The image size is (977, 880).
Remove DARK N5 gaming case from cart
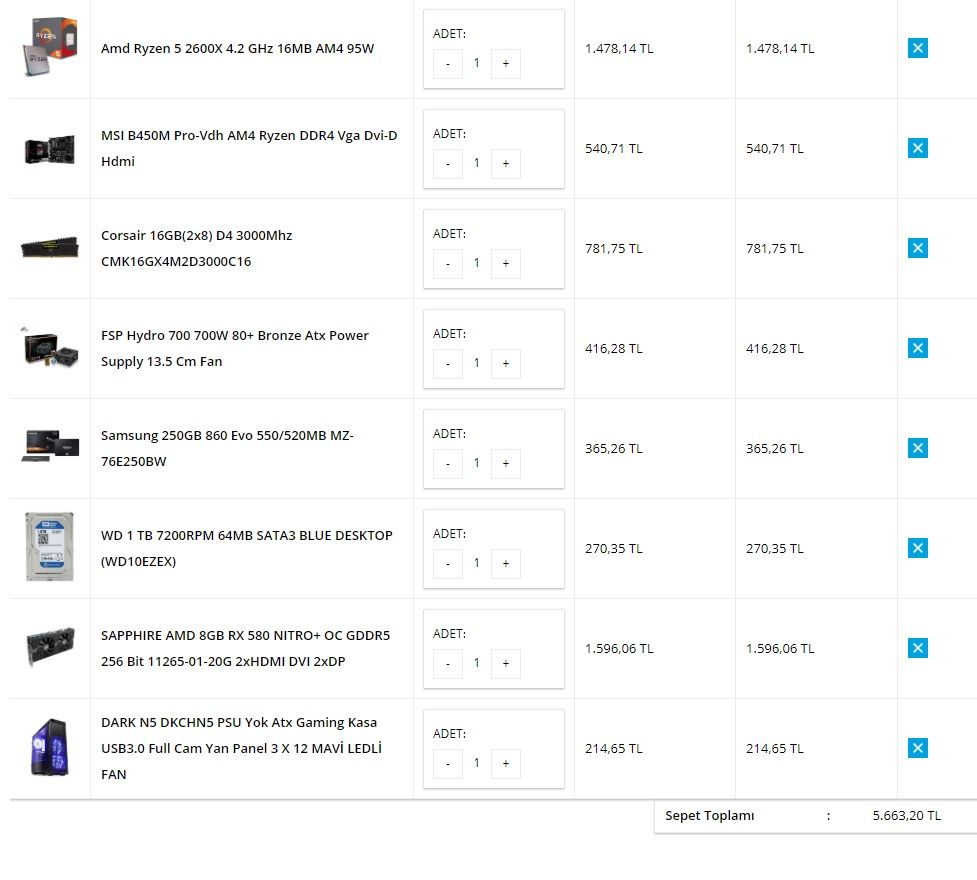point(917,748)
